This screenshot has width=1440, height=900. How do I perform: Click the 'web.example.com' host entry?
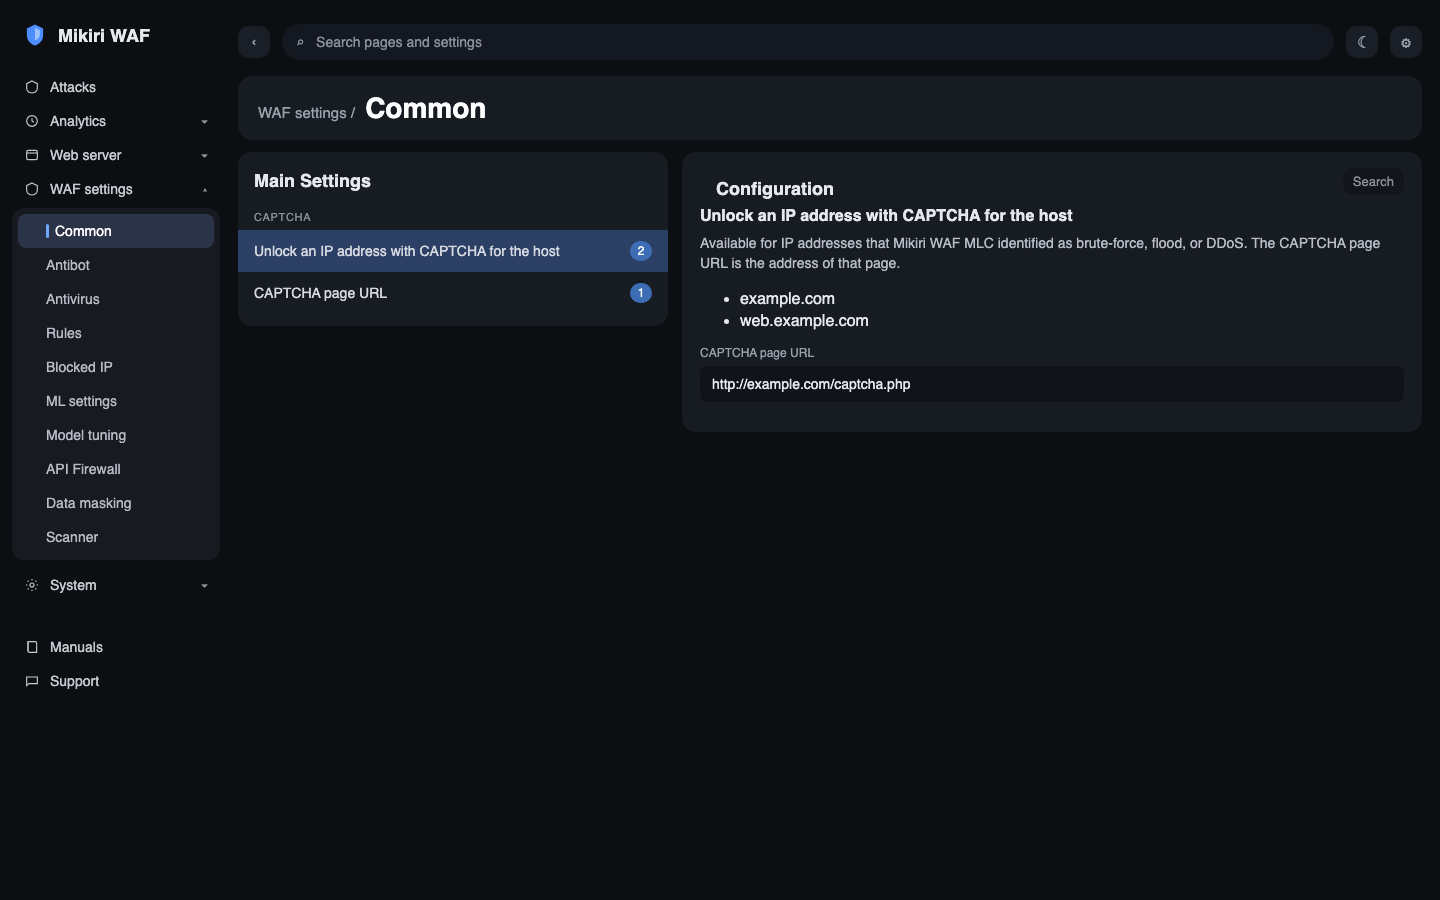click(x=804, y=321)
